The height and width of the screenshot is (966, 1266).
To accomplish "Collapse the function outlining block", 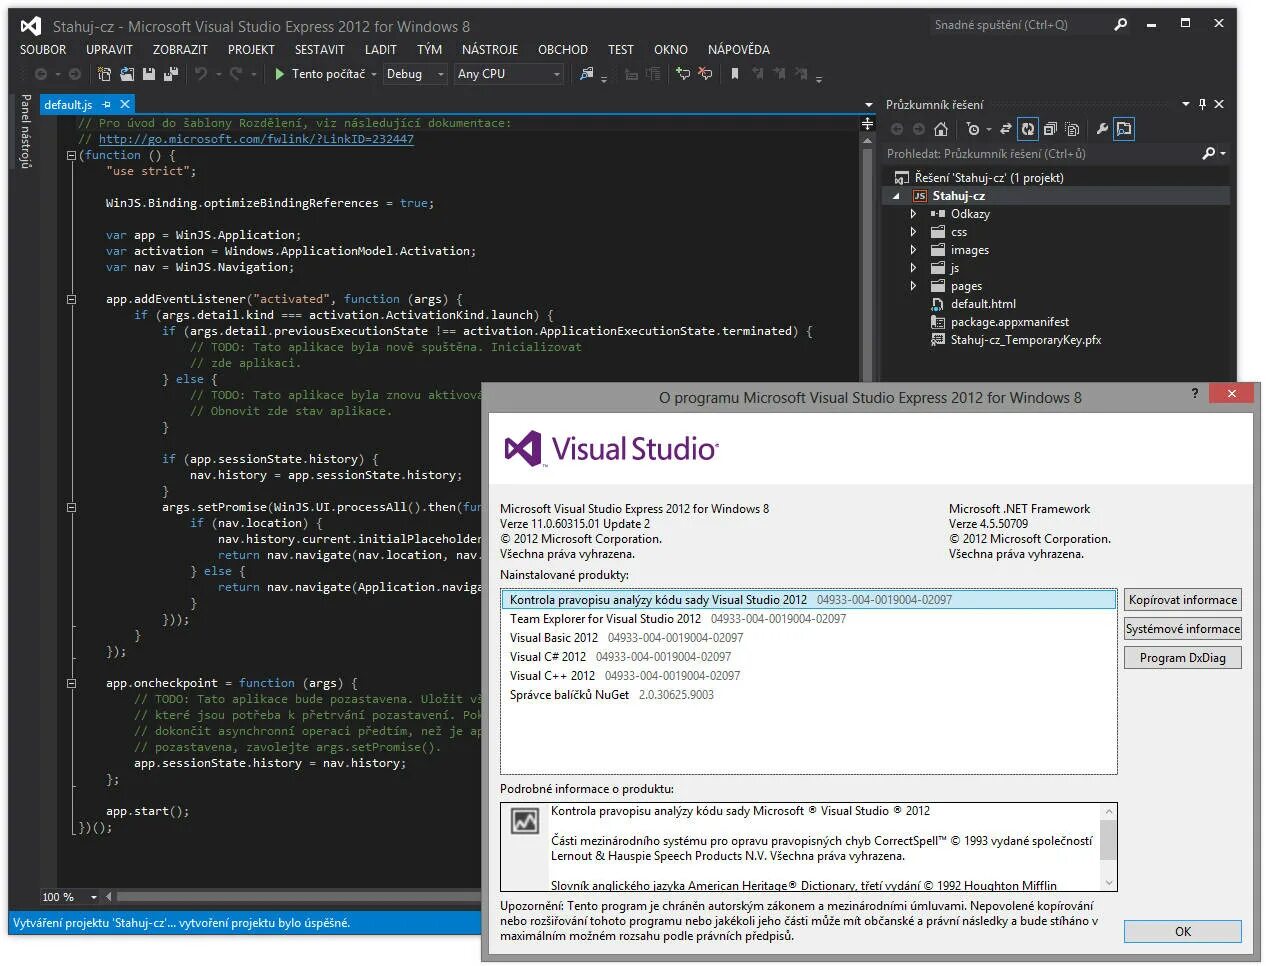I will tap(71, 155).
